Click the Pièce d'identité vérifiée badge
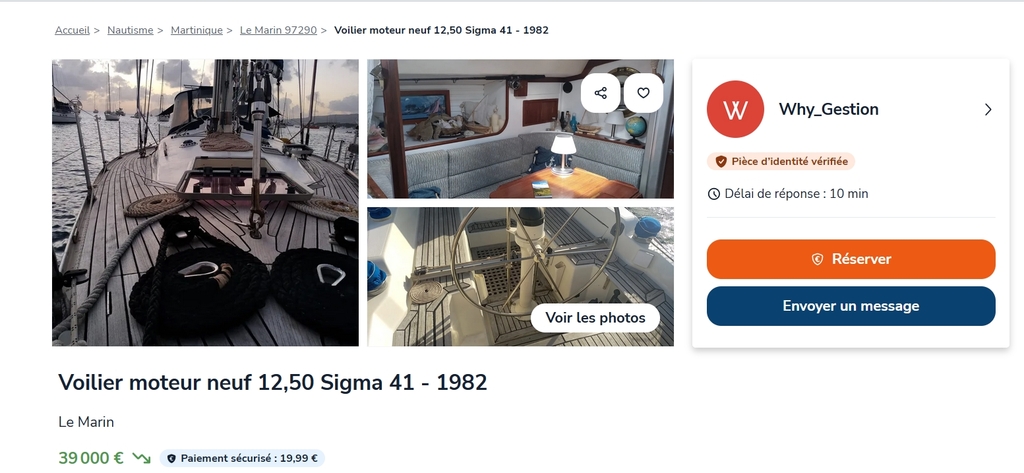Screen dimensions: 1024x473 (781, 161)
